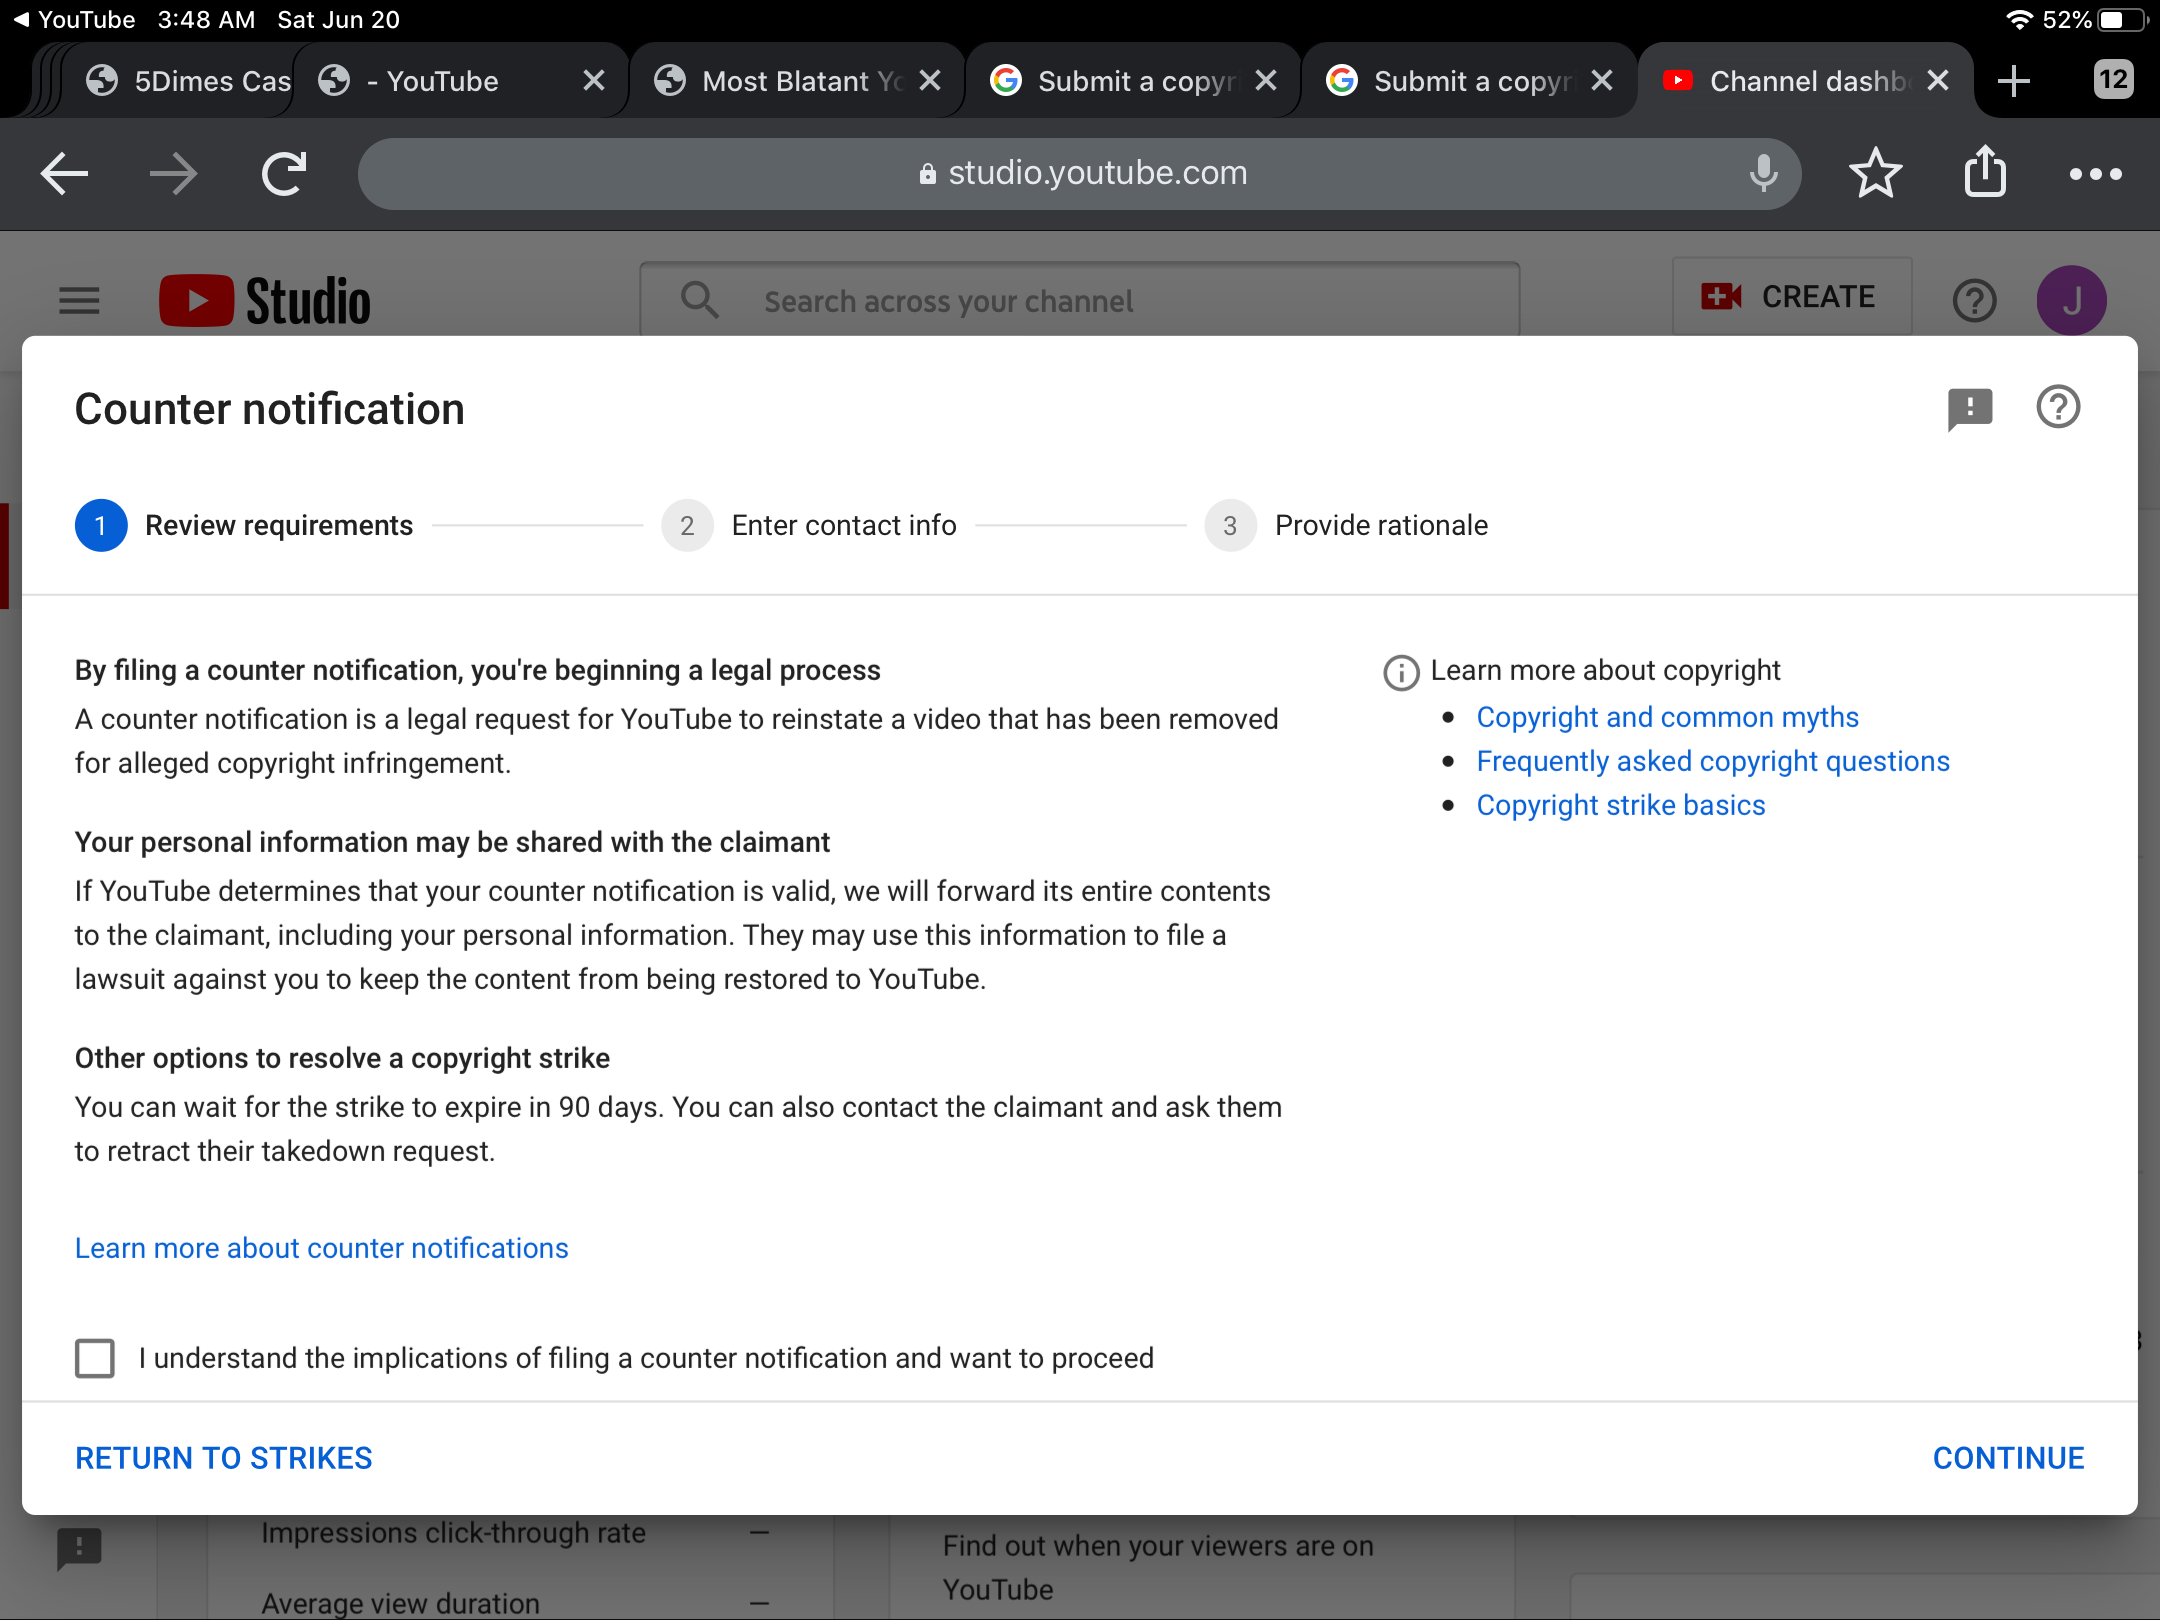This screenshot has width=2160, height=1620.
Task: Open Frequently asked copyright questions link
Action: pos(1713,761)
